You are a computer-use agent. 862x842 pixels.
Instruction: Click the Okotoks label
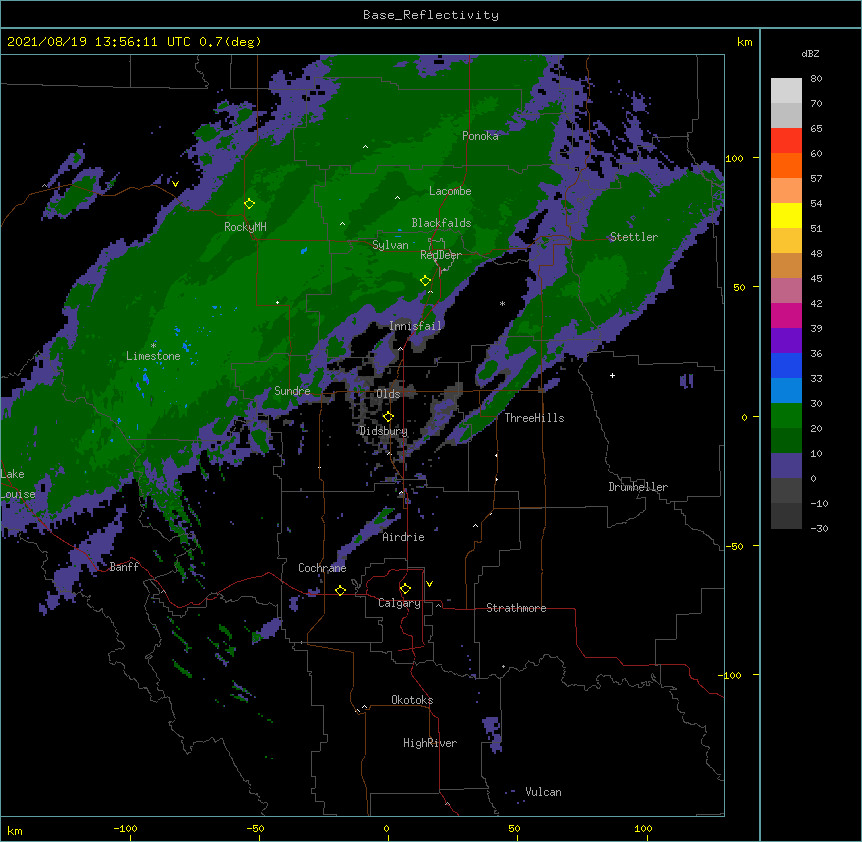click(412, 700)
